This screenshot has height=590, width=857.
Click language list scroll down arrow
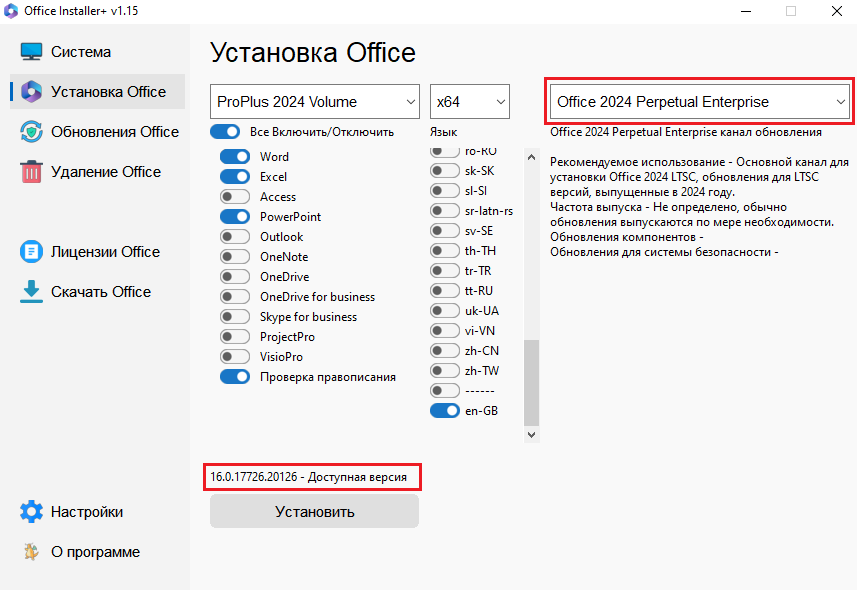531,435
